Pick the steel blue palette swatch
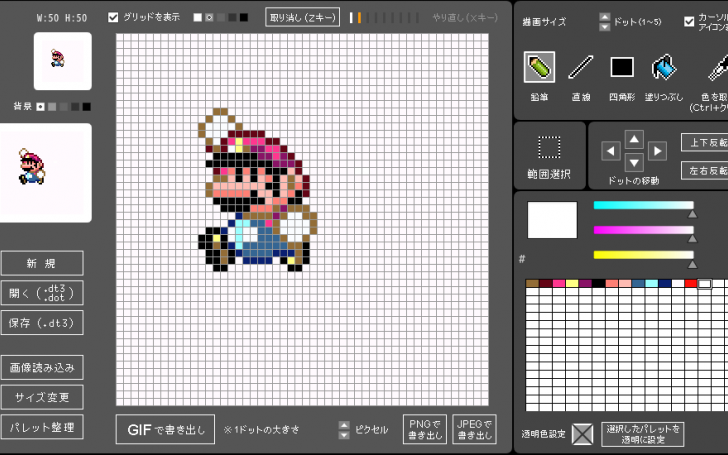This screenshot has width=728, height=455. [638, 283]
